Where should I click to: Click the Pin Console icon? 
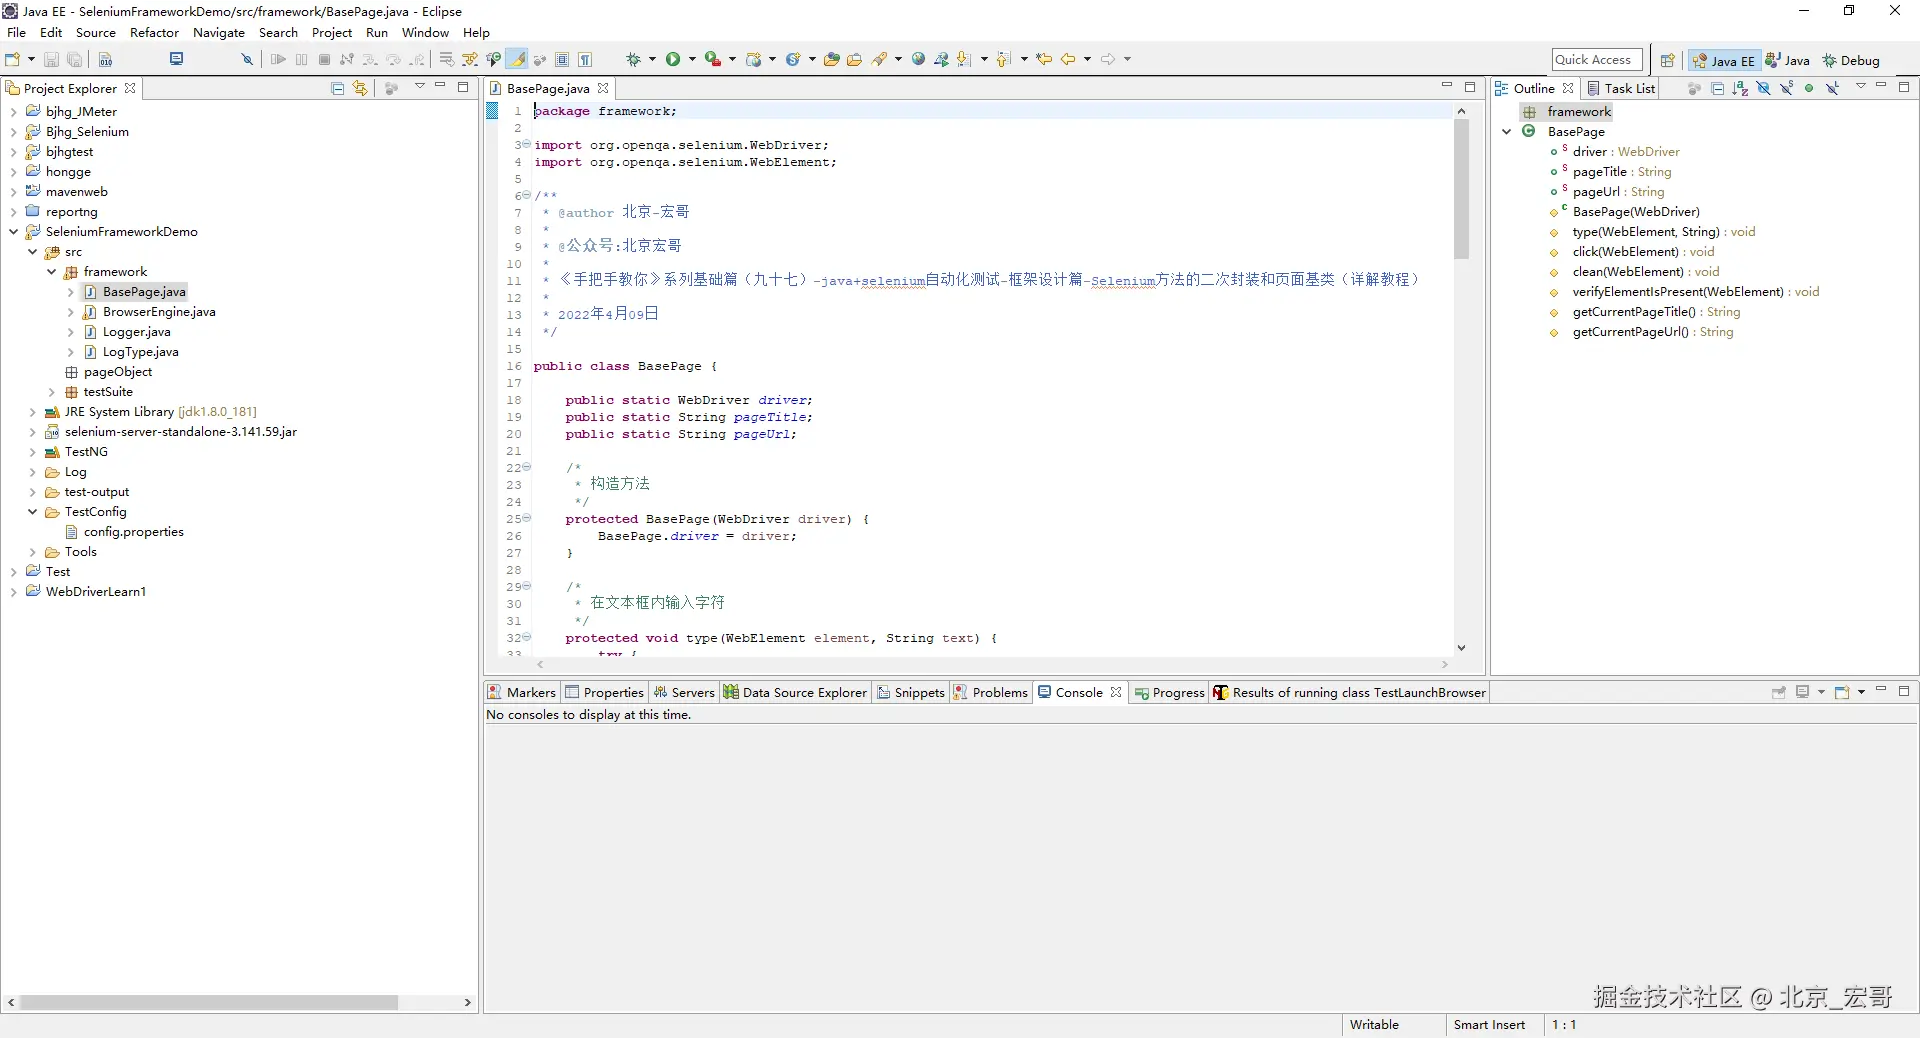pos(1779,692)
